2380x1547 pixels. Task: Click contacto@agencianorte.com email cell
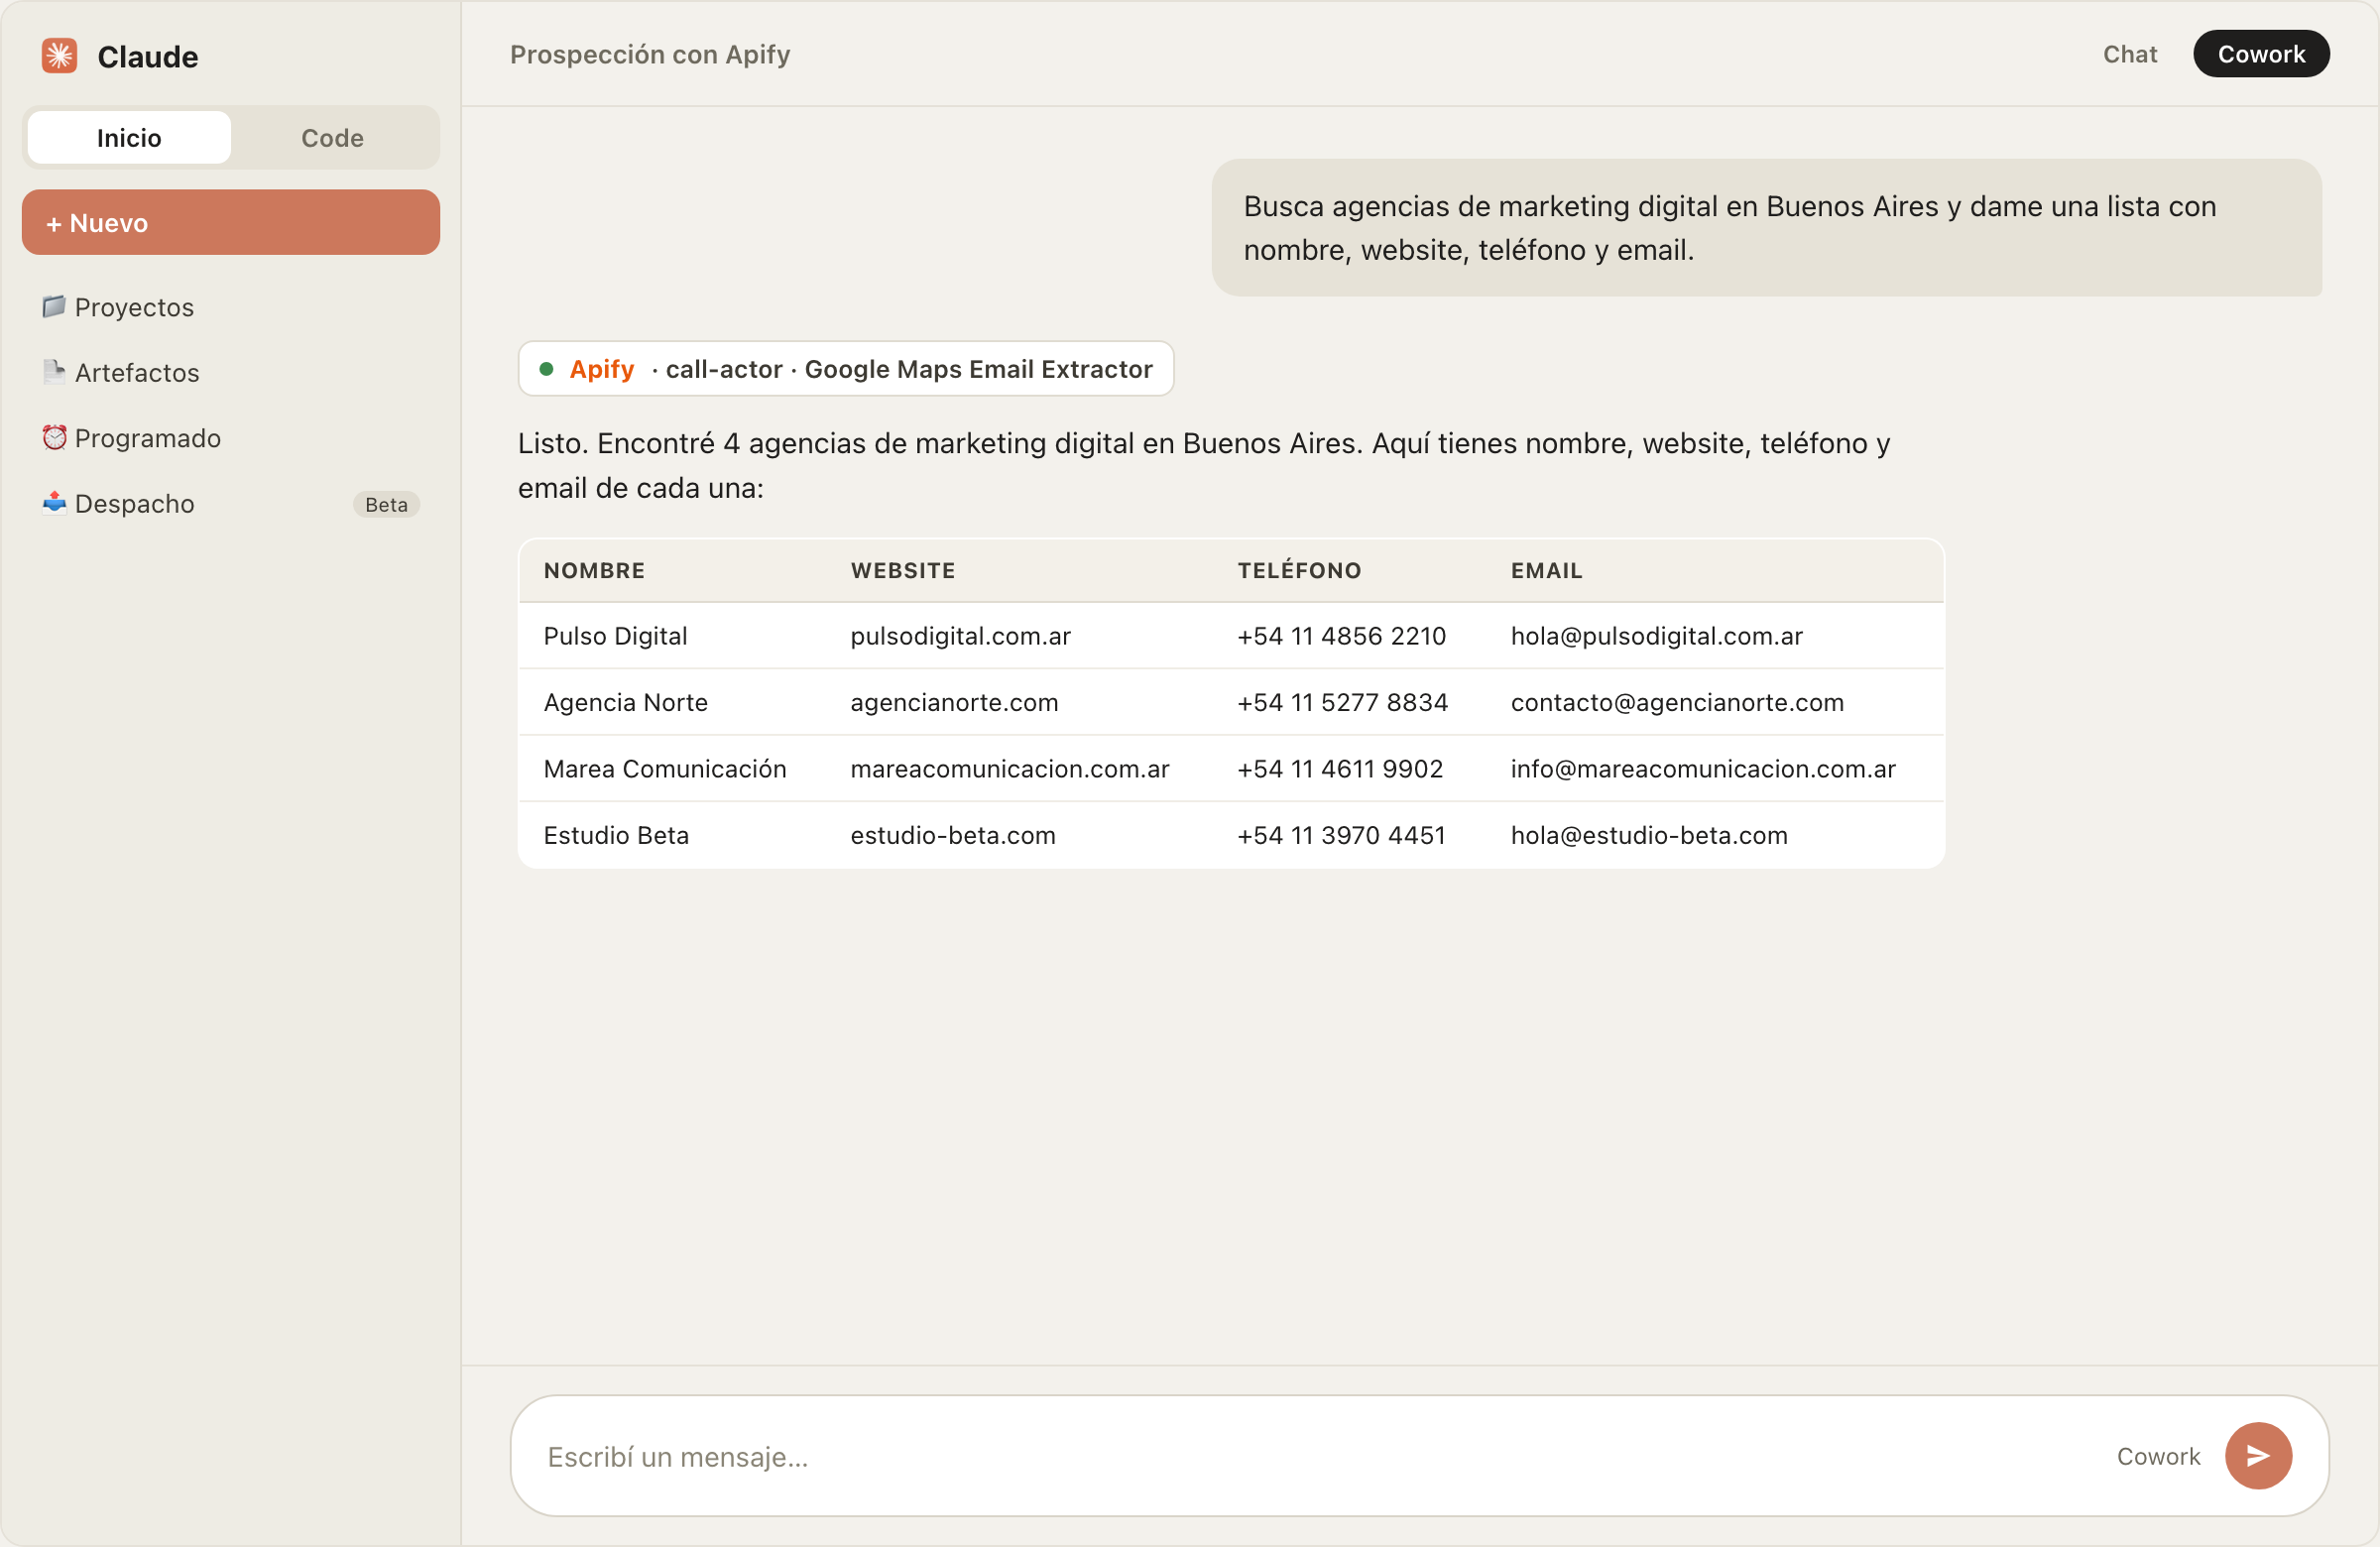[x=1677, y=702]
